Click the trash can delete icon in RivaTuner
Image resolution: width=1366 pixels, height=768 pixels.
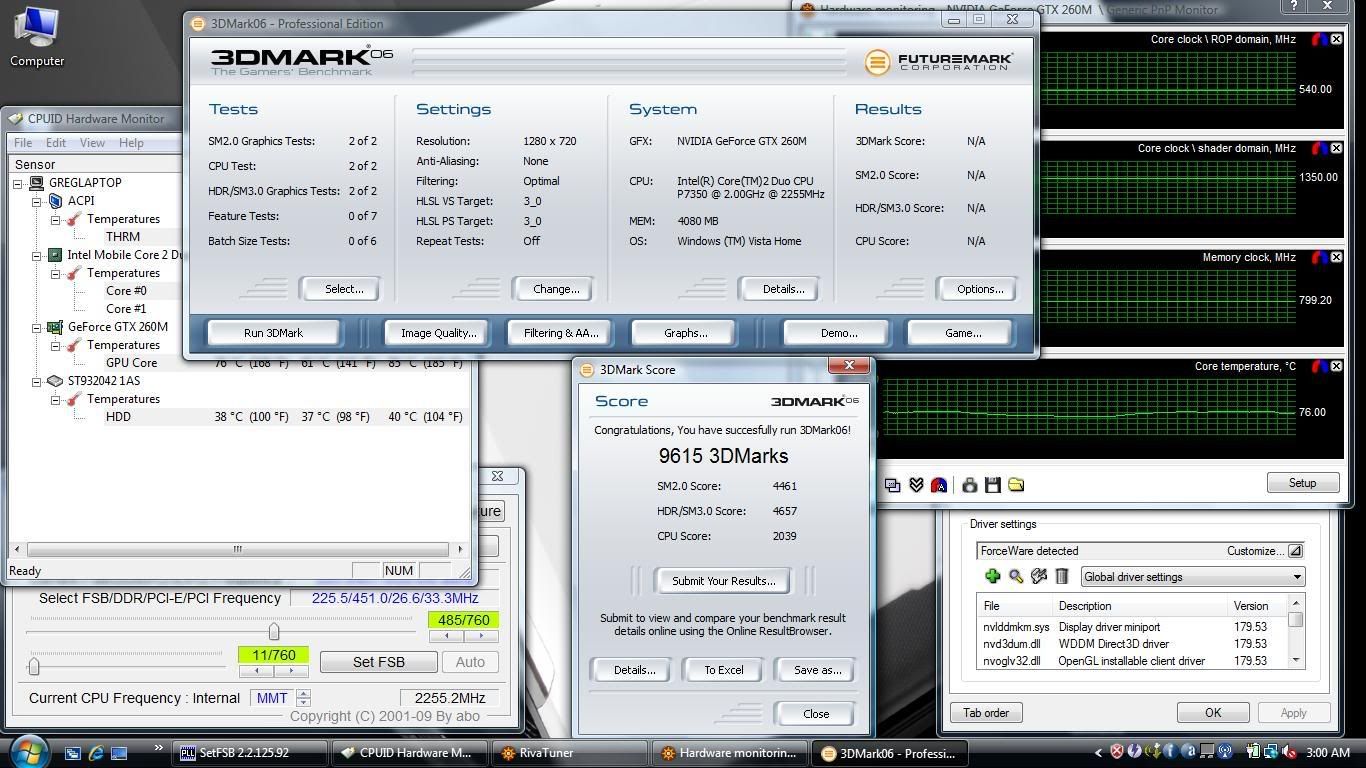coord(1062,576)
